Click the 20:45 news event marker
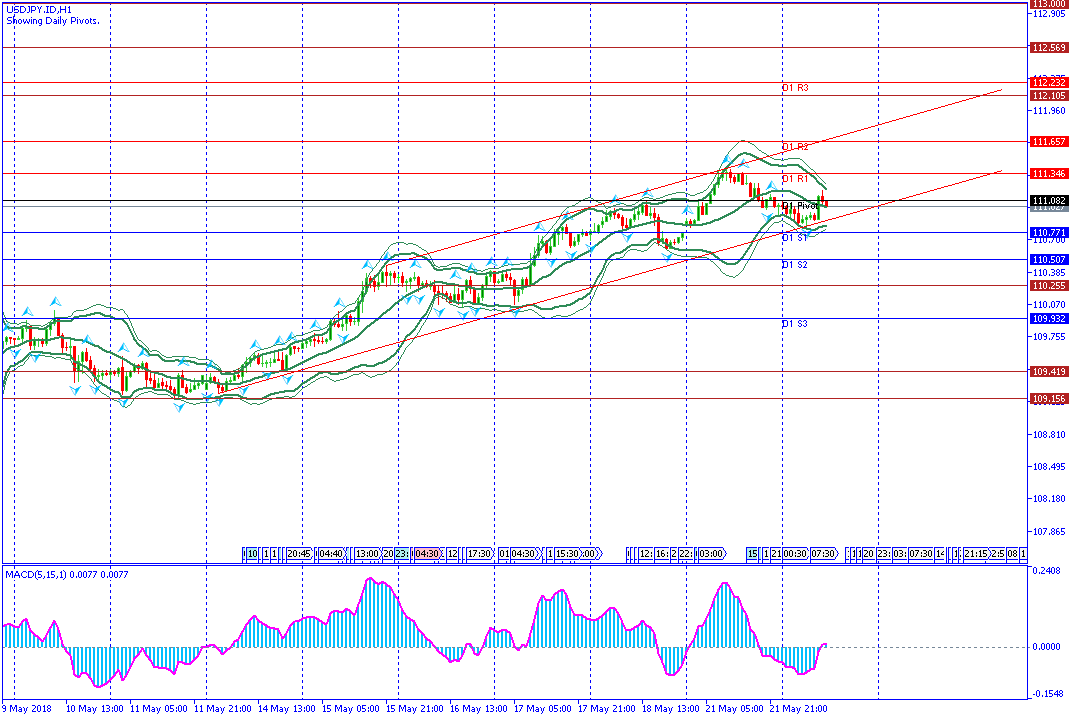1080x720 pixels. (x=299, y=553)
